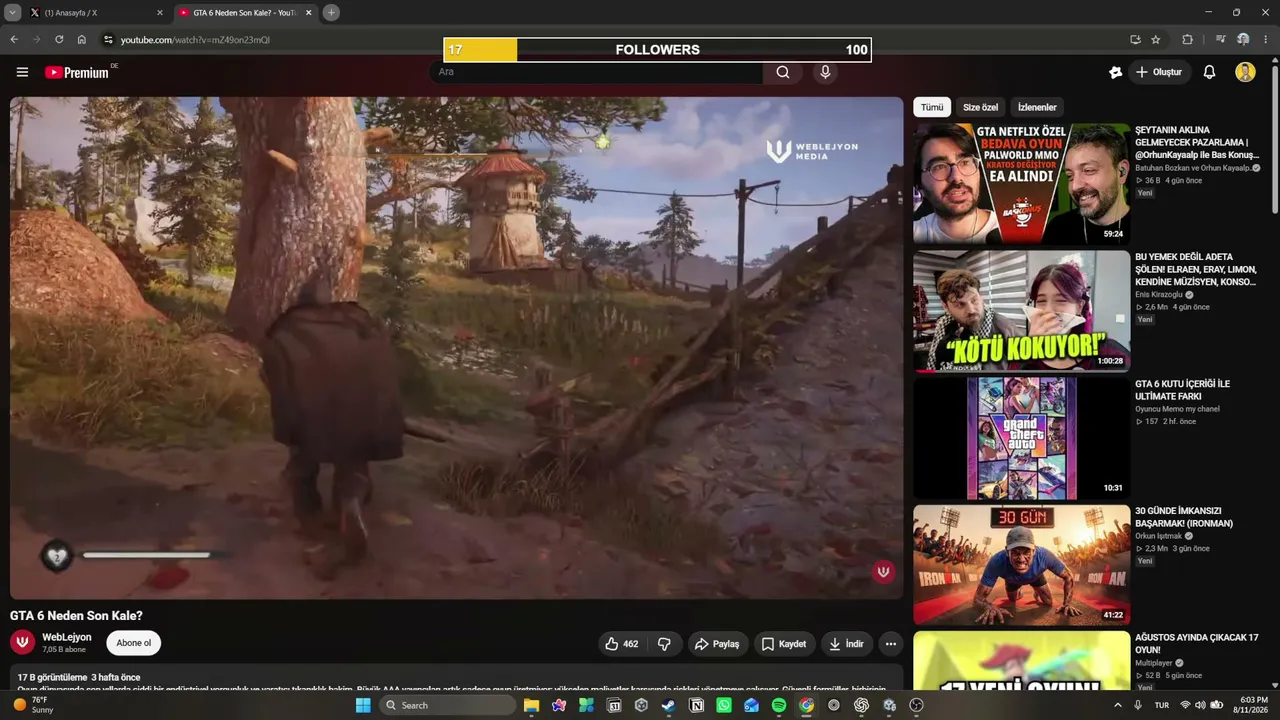Open Notion from the taskbar
Screen dimensions: 1280x720
[696, 705]
